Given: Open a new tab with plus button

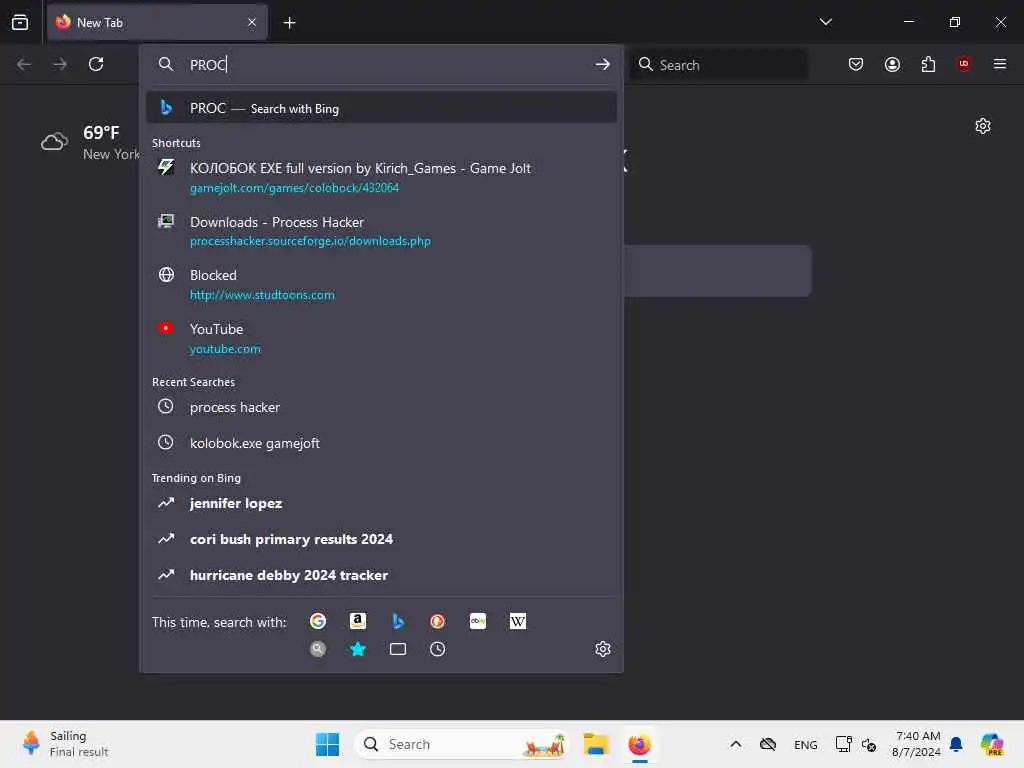Looking at the screenshot, I should [x=289, y=23].
